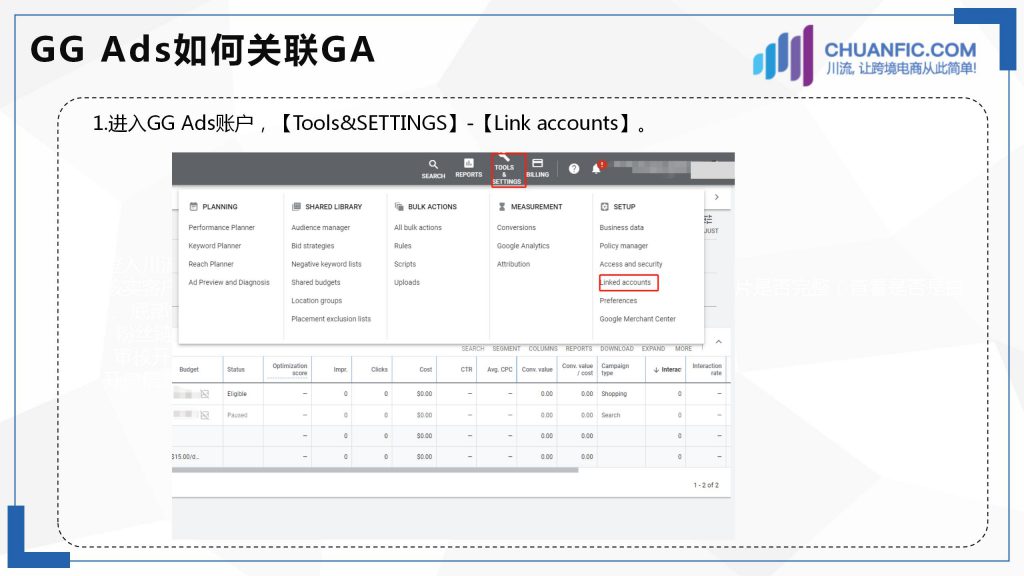
Task: Sort by the Cost column header
Action: [426, 370]
